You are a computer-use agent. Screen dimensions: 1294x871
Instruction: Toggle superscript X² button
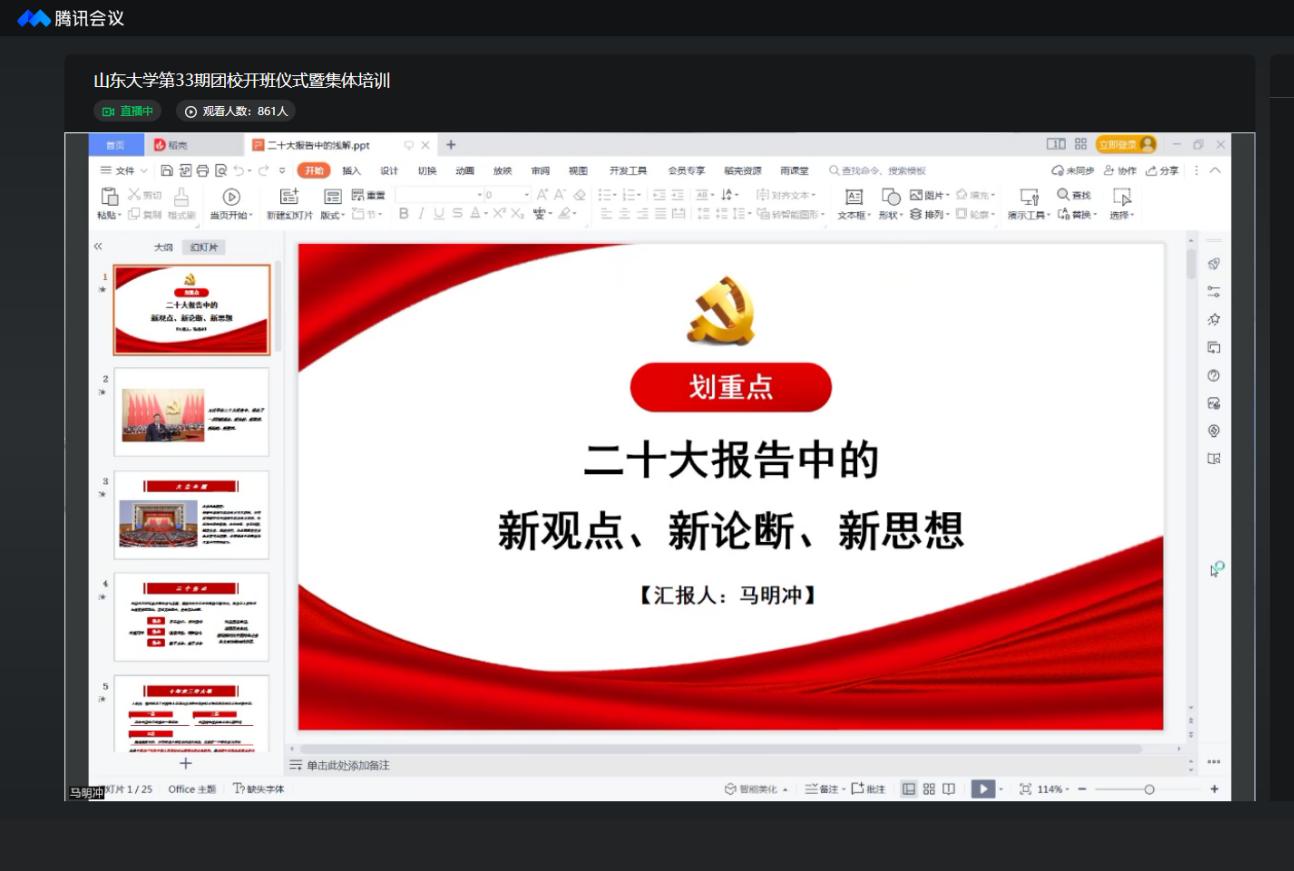(499, 213)
